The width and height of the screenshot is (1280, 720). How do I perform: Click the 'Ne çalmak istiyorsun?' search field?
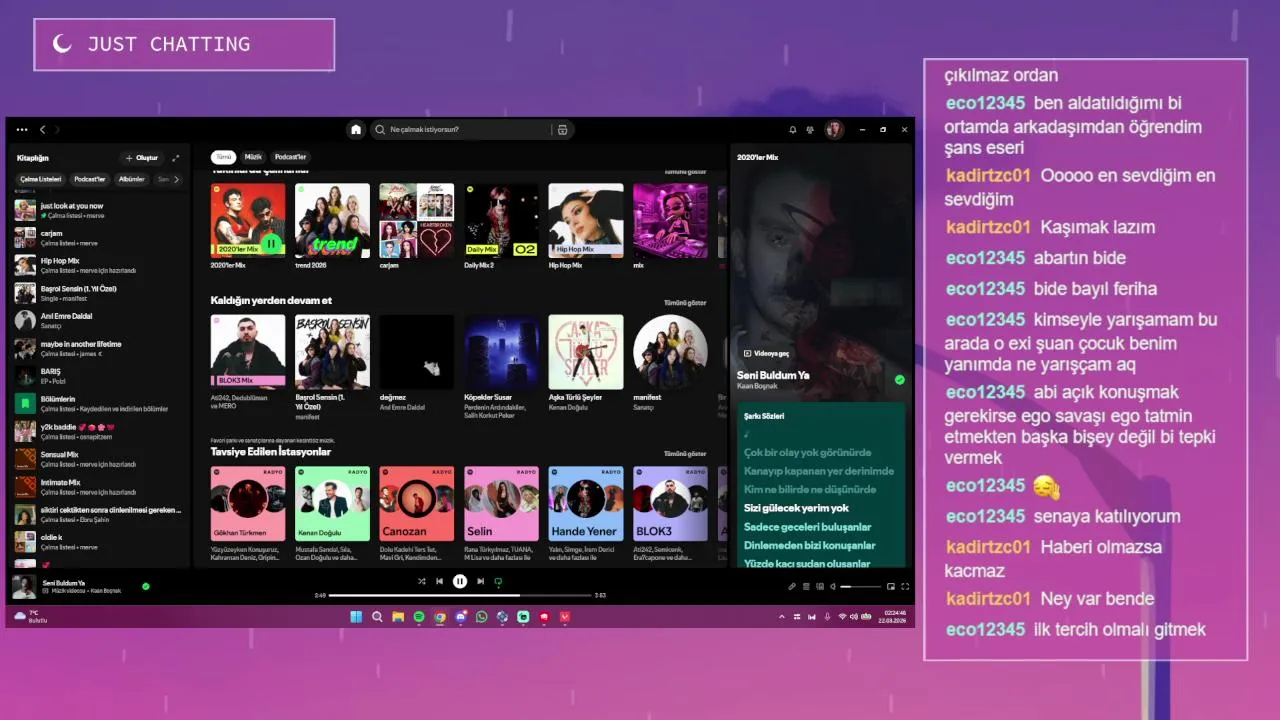(460, 130)
